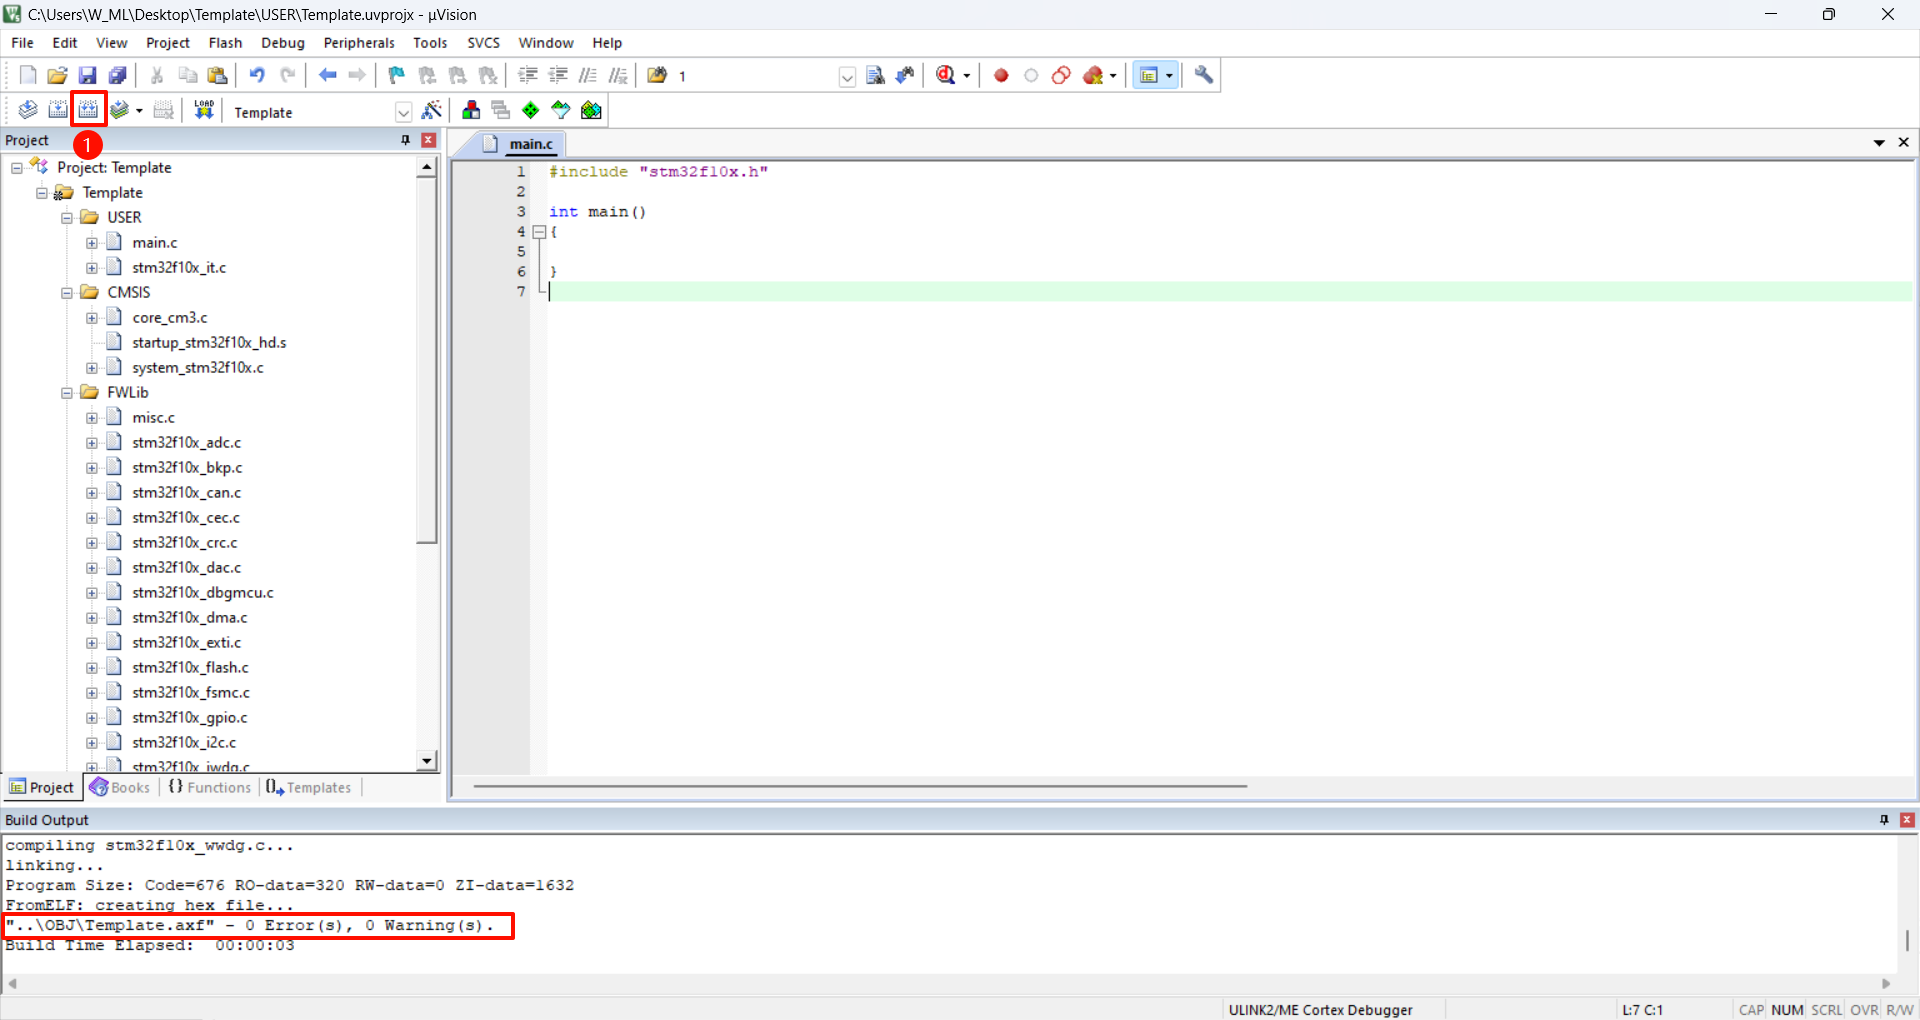Indent selected lines icon
Viewport: 1920px width, 1020px height.
[528, 75]
